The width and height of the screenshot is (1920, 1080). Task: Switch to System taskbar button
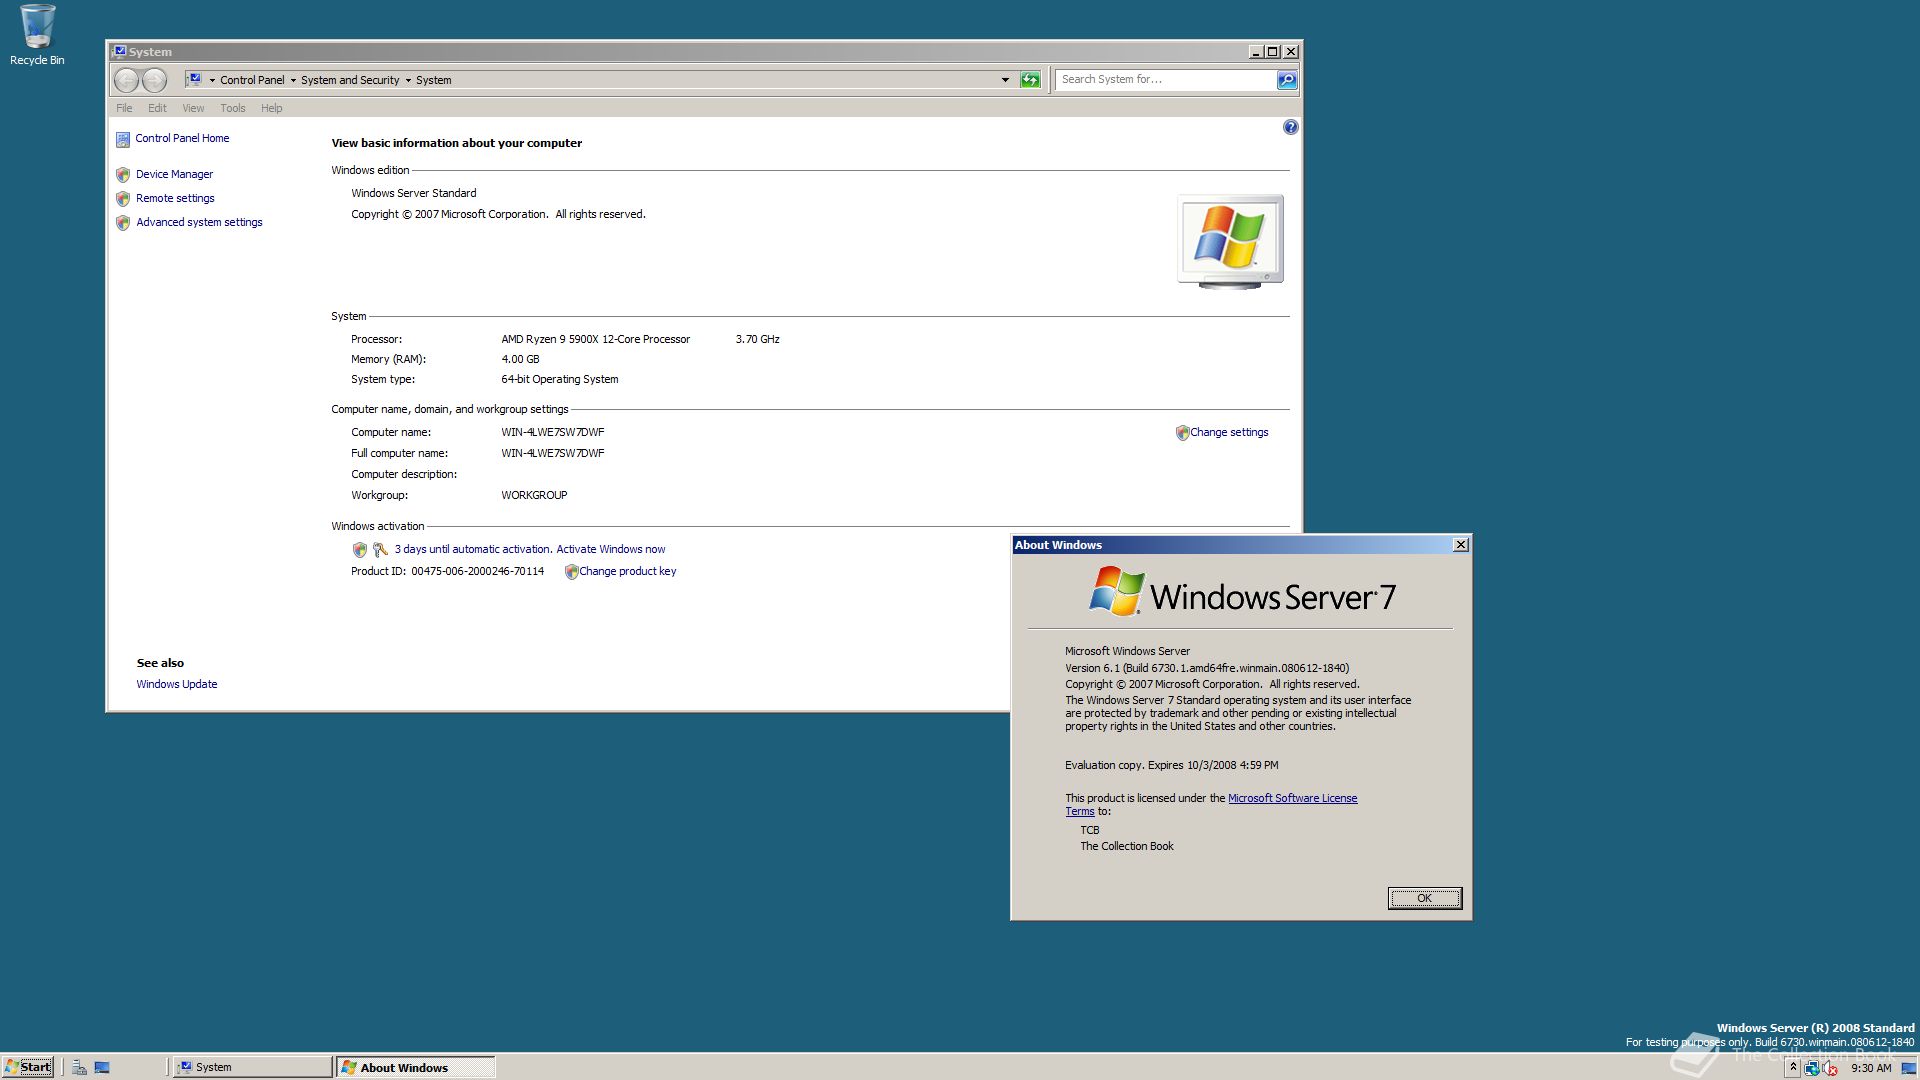(252, 1067)
